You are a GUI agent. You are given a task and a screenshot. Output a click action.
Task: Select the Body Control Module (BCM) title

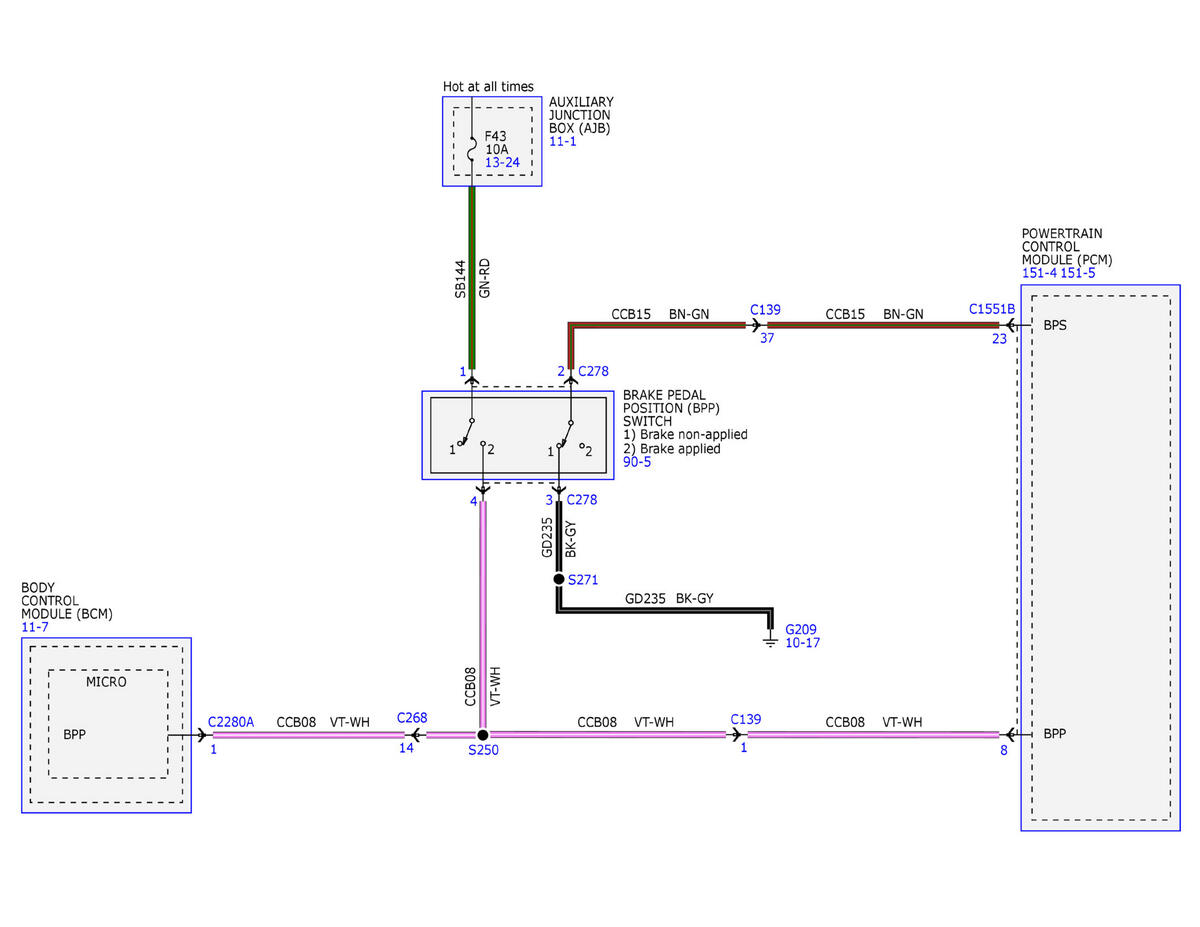click(68, 600)
